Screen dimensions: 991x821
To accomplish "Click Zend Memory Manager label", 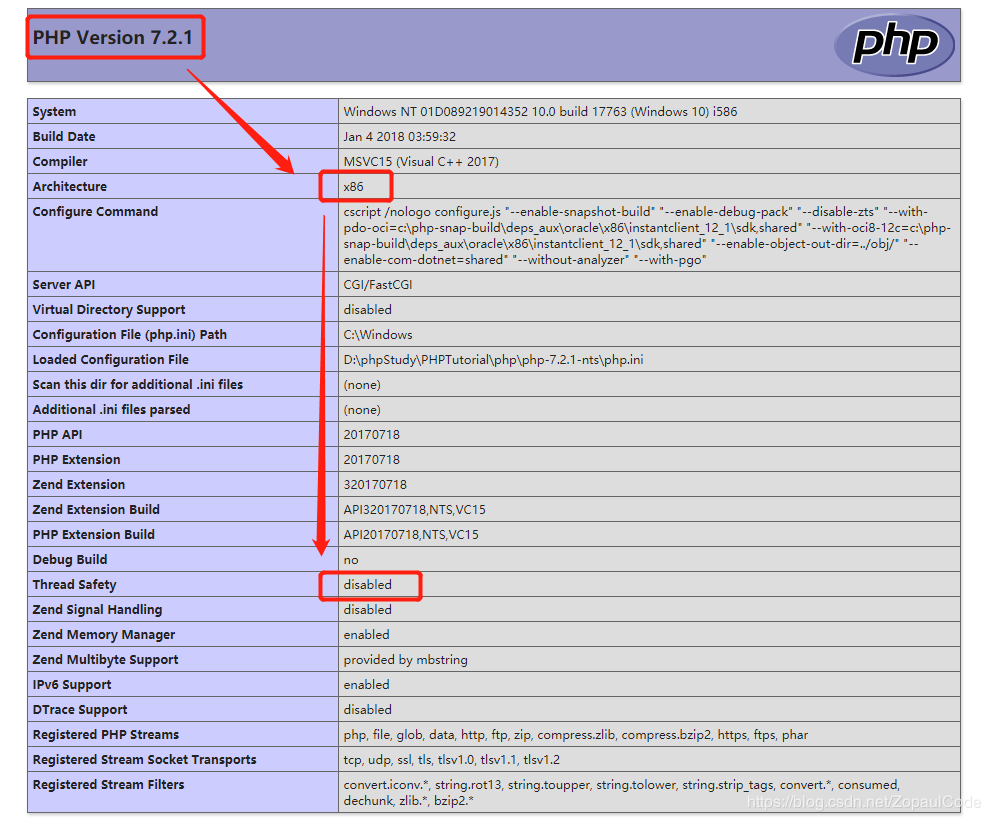I will (104, 635).
